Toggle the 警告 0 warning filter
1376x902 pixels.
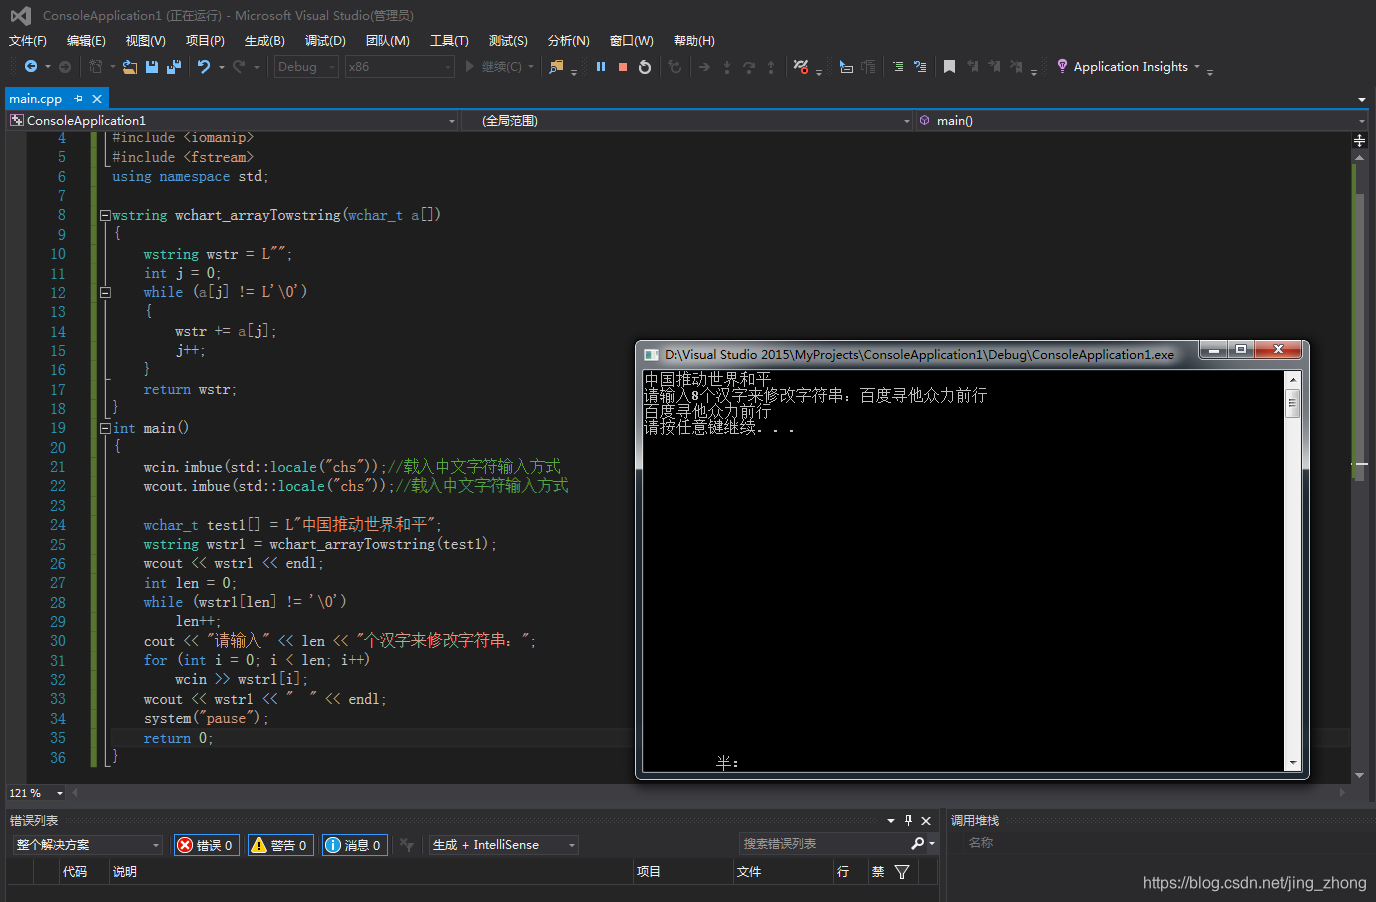[x=280, y=844]
